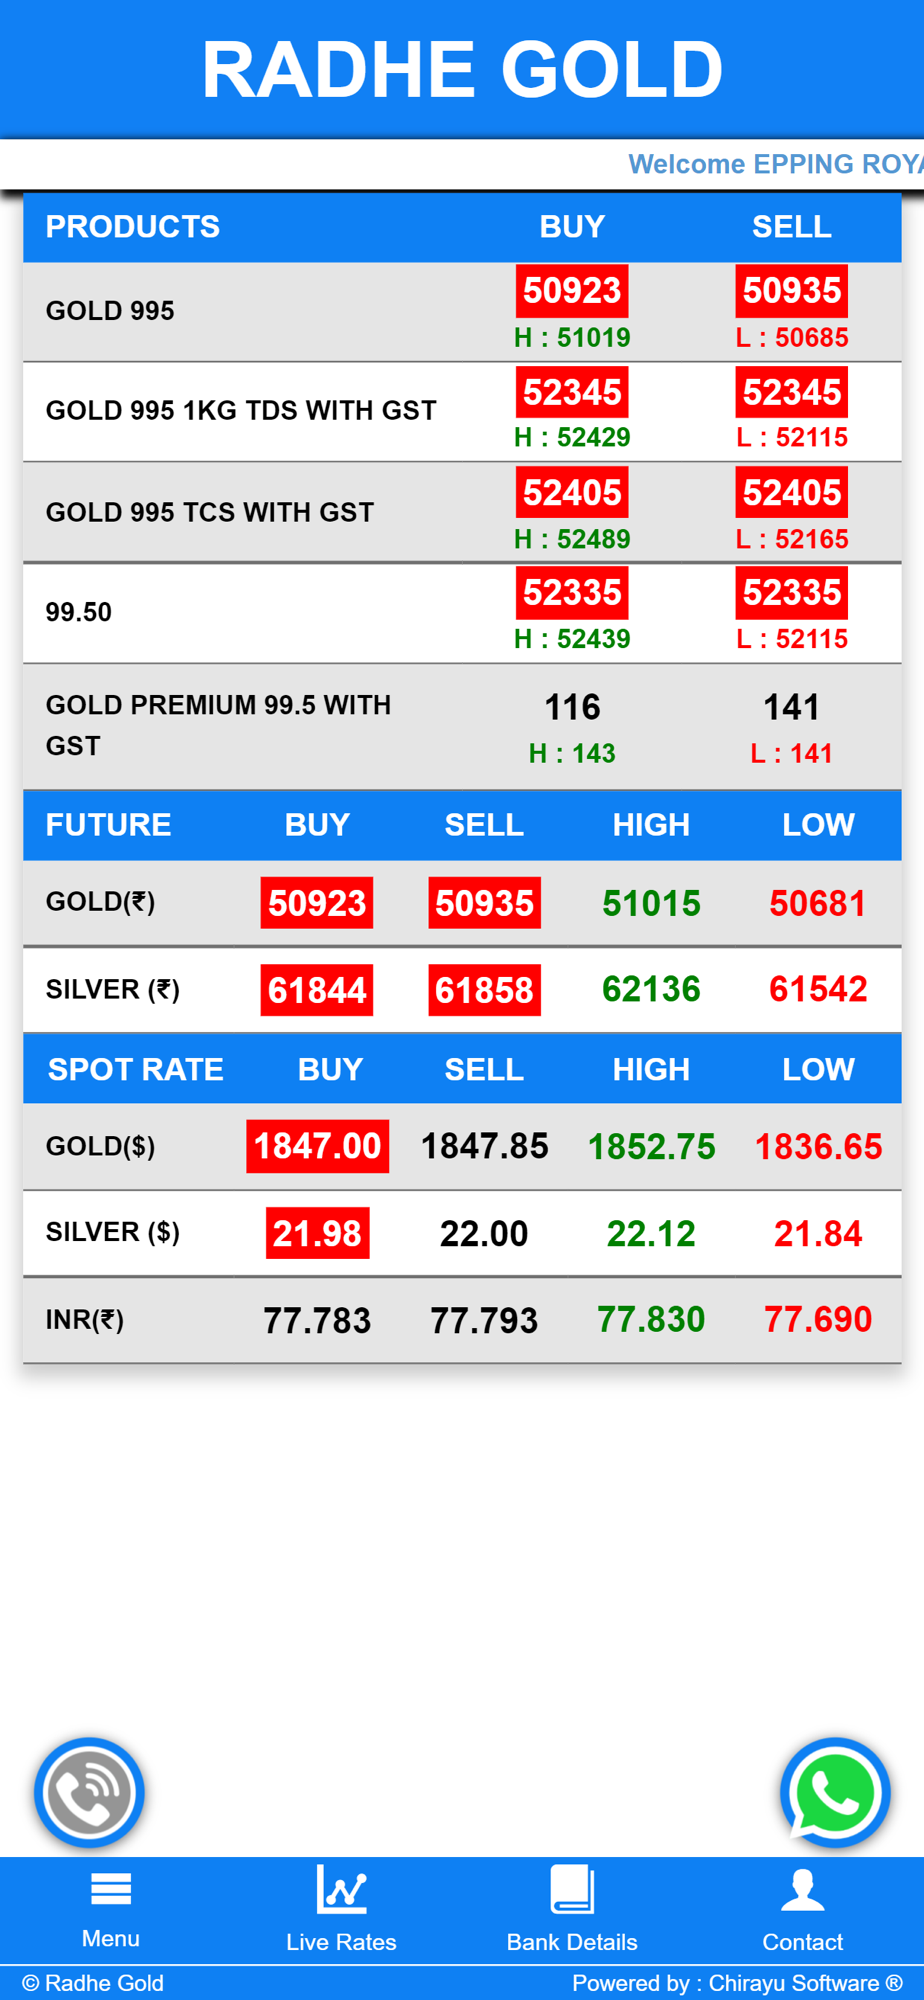Tap the Menu label in bottom bar

[111, 1938]
